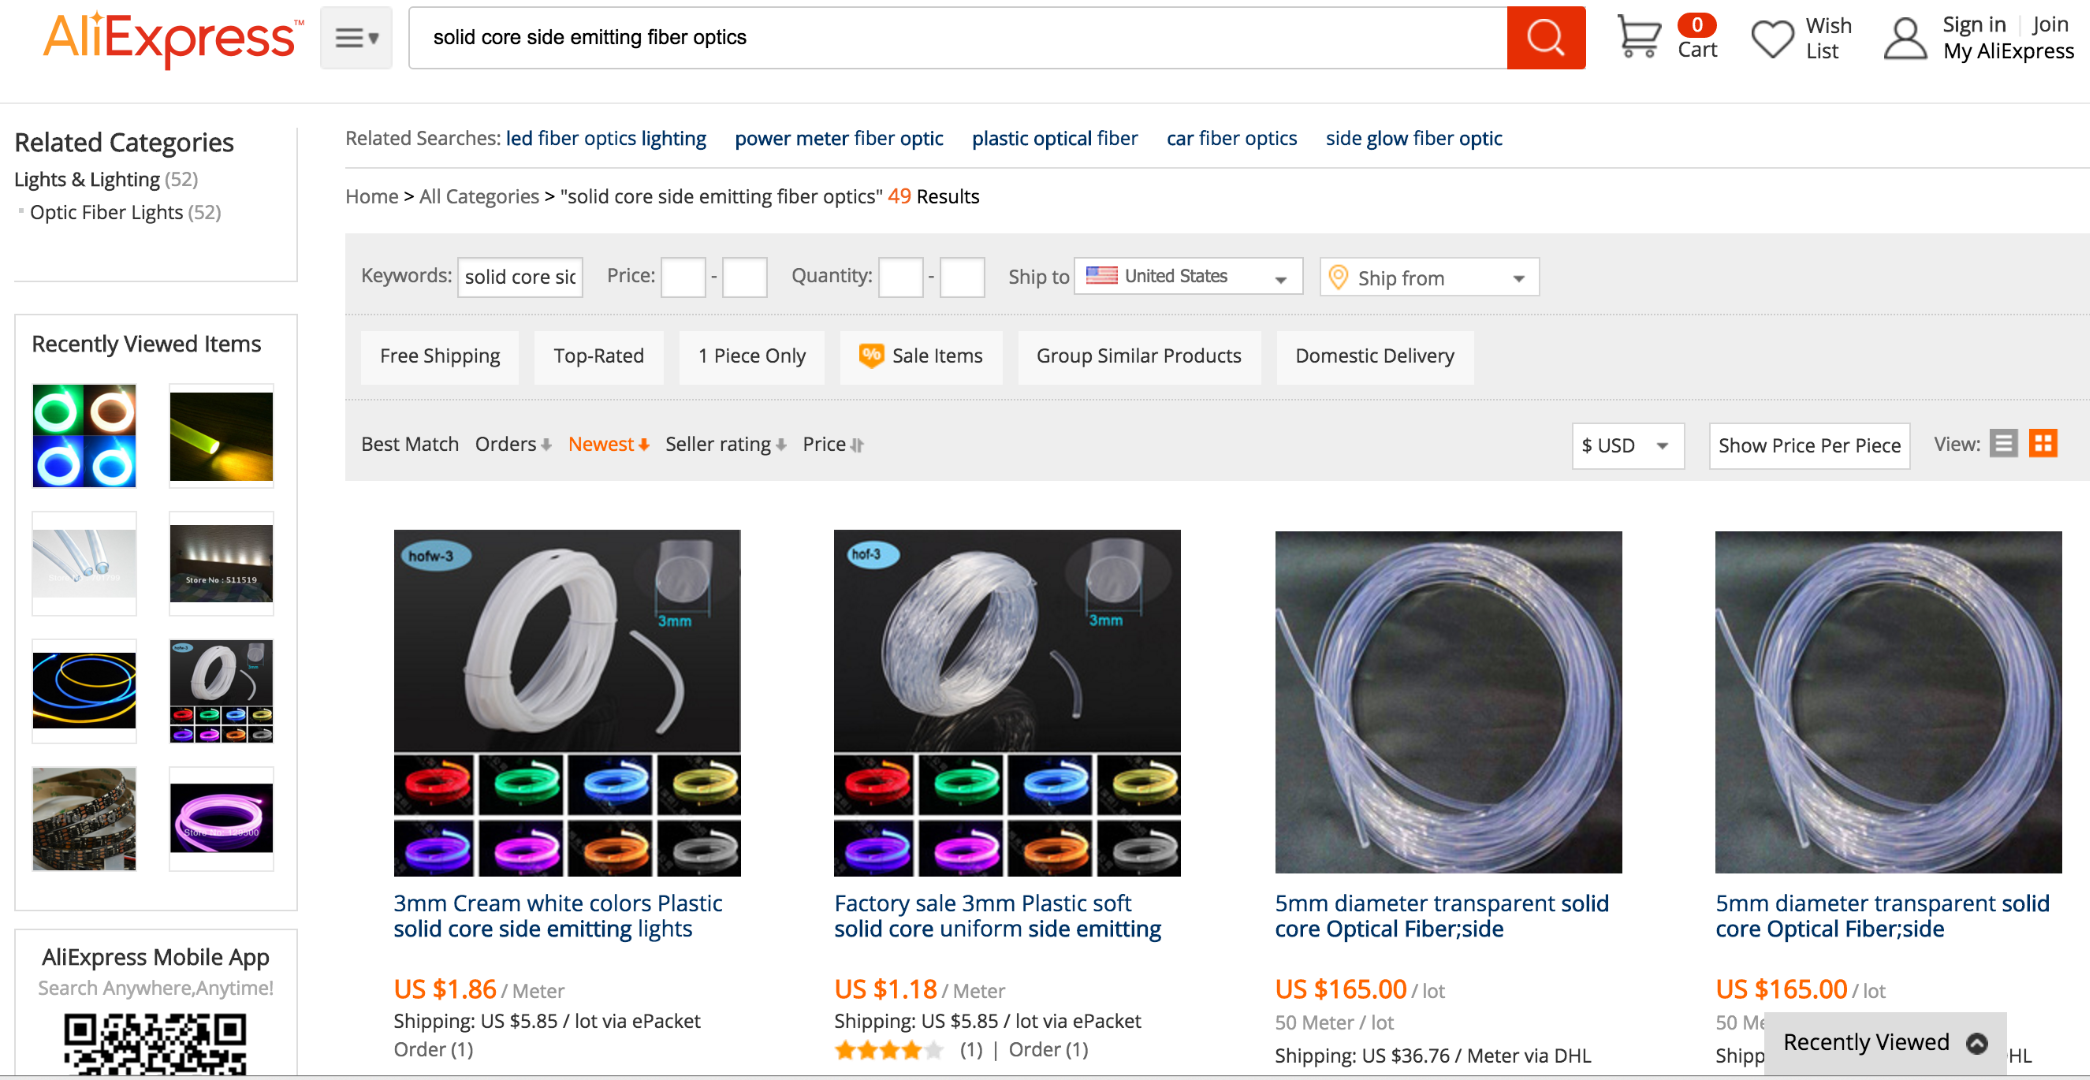Switch sorting to Best Match
Viewport: 2090px width, 1080px height.
[410, 444]
